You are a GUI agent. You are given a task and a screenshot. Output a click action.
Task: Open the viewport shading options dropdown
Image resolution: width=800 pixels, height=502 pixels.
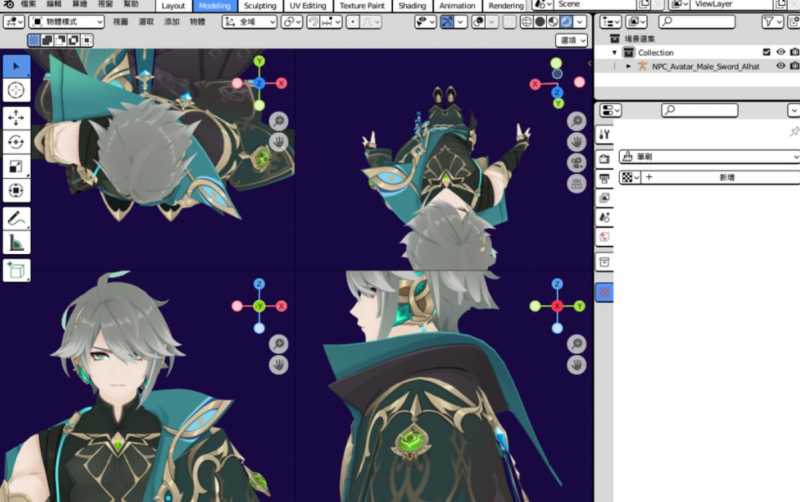[x=580, y=22]
